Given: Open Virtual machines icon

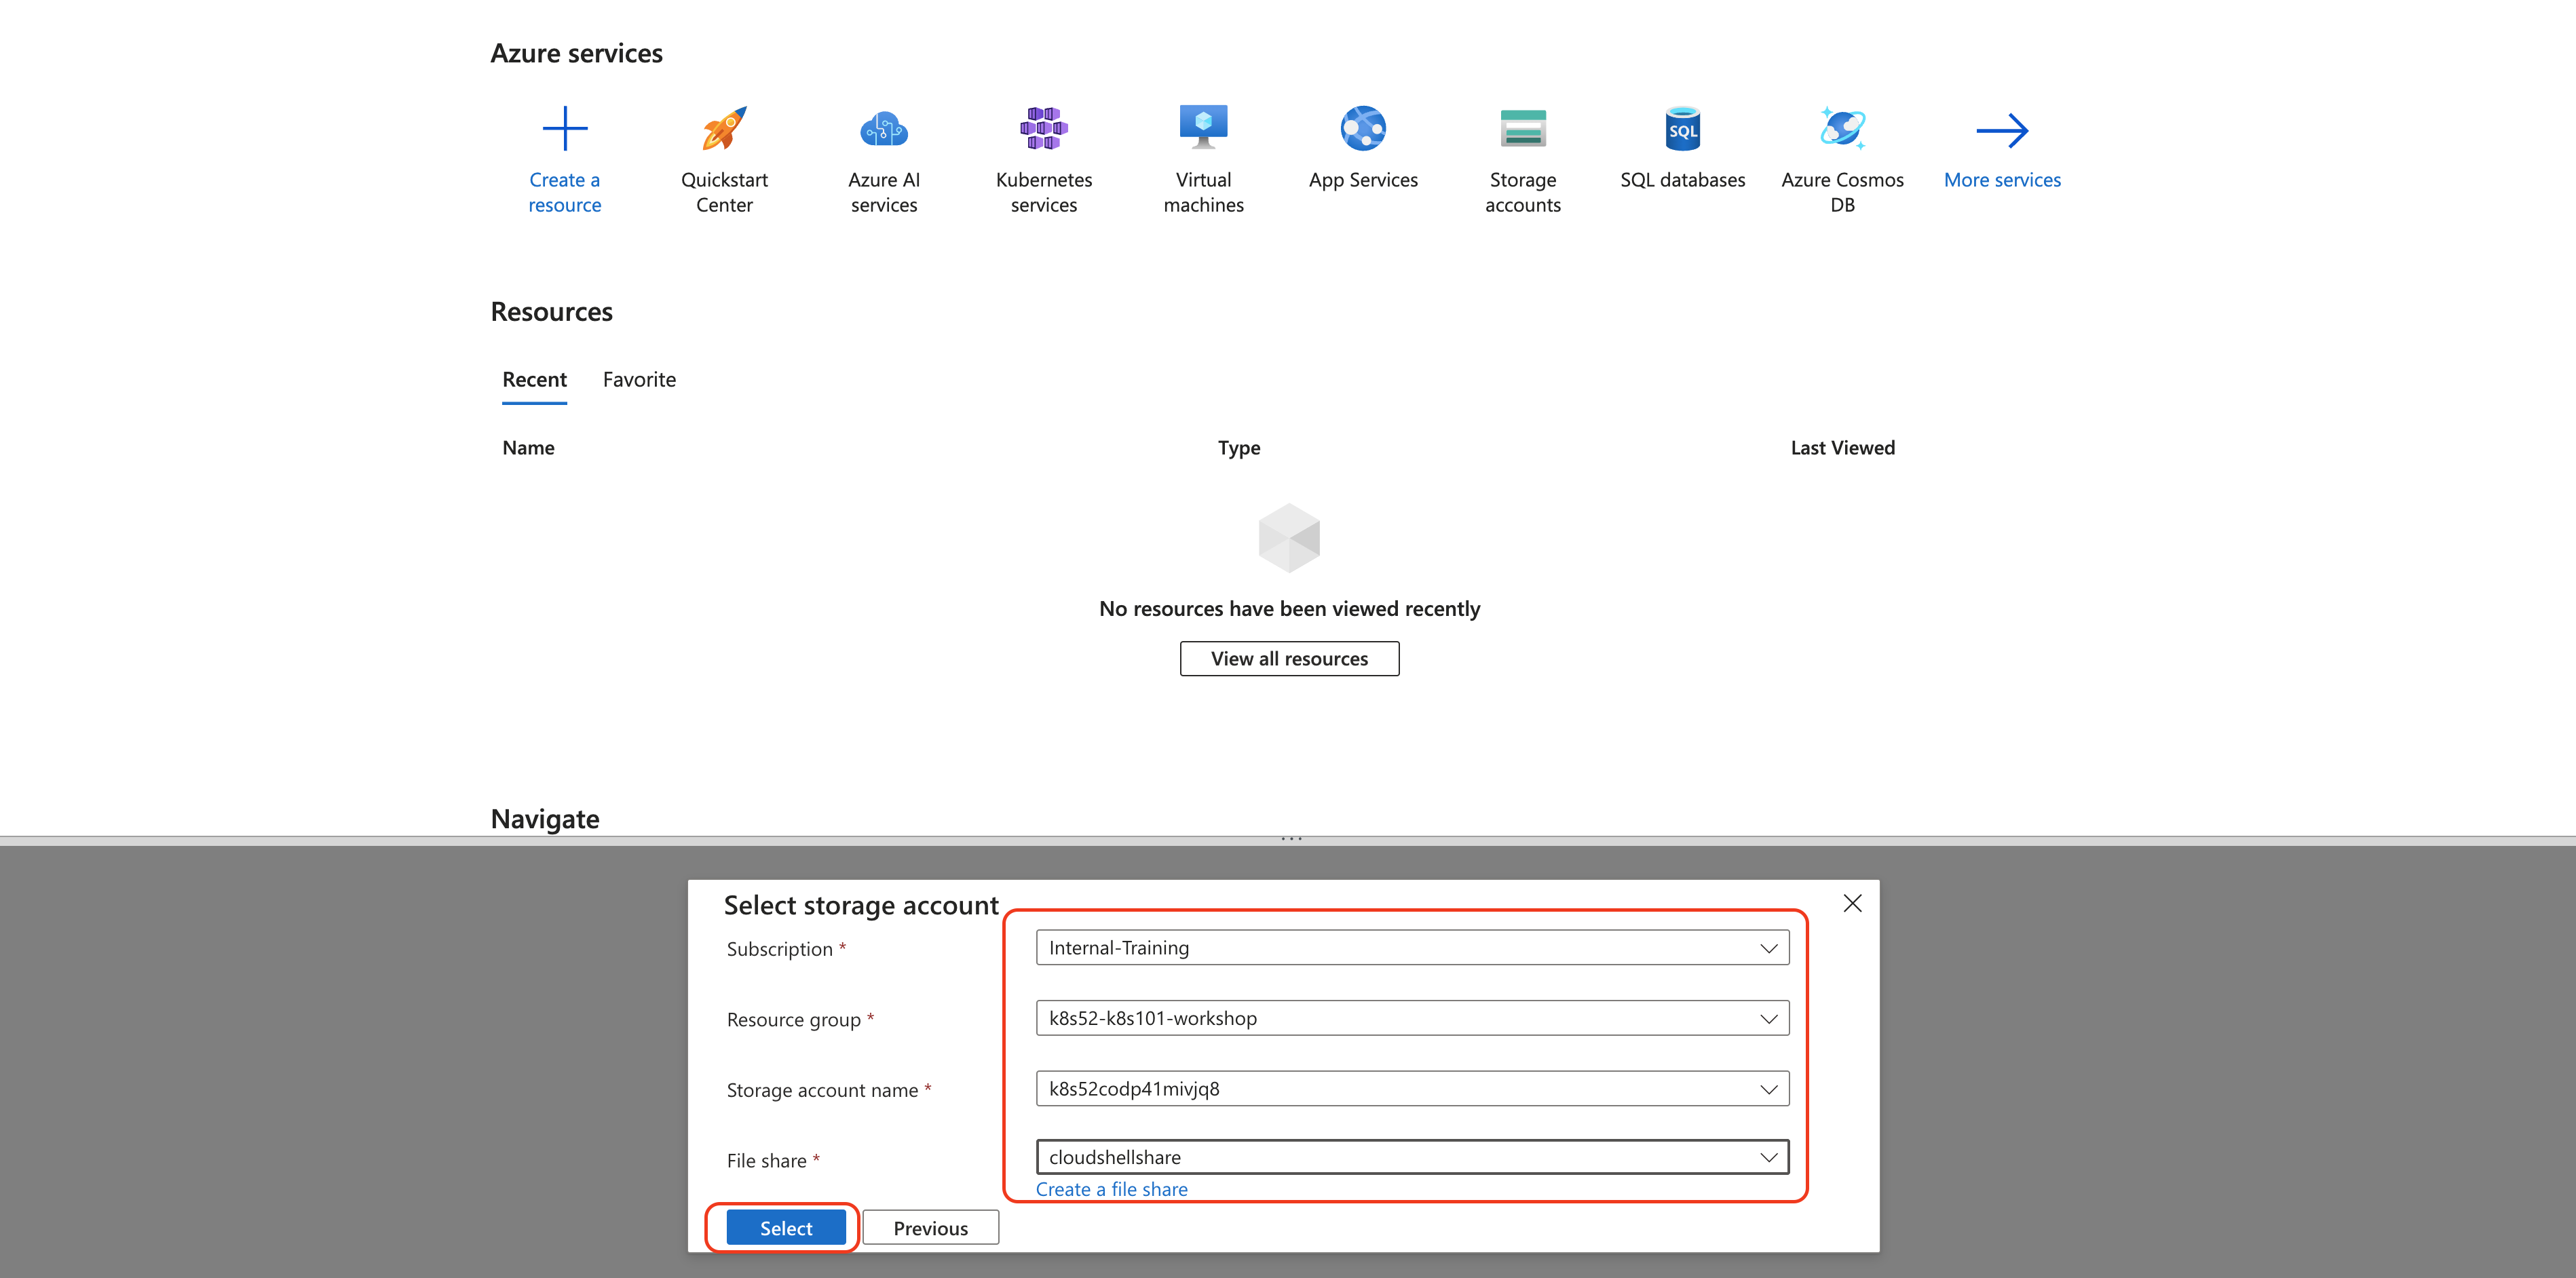Looking at the screenshot, I should [x=1204, y=128].
